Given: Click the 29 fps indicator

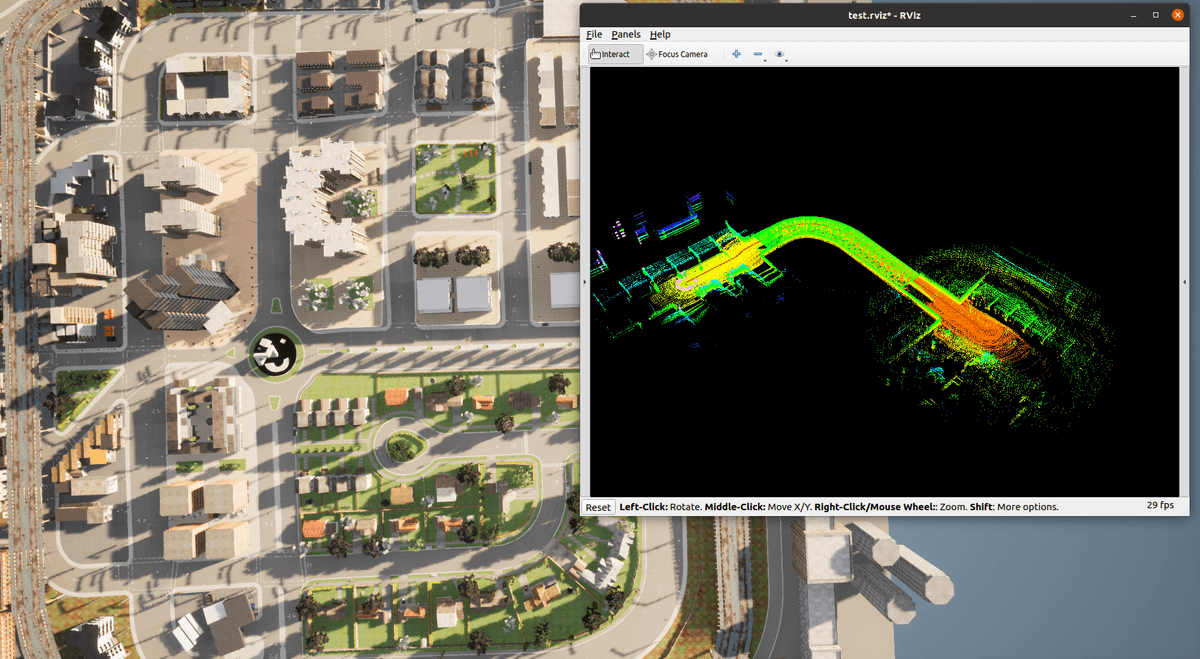Looking at the screenshot, I should (1160, 506).
